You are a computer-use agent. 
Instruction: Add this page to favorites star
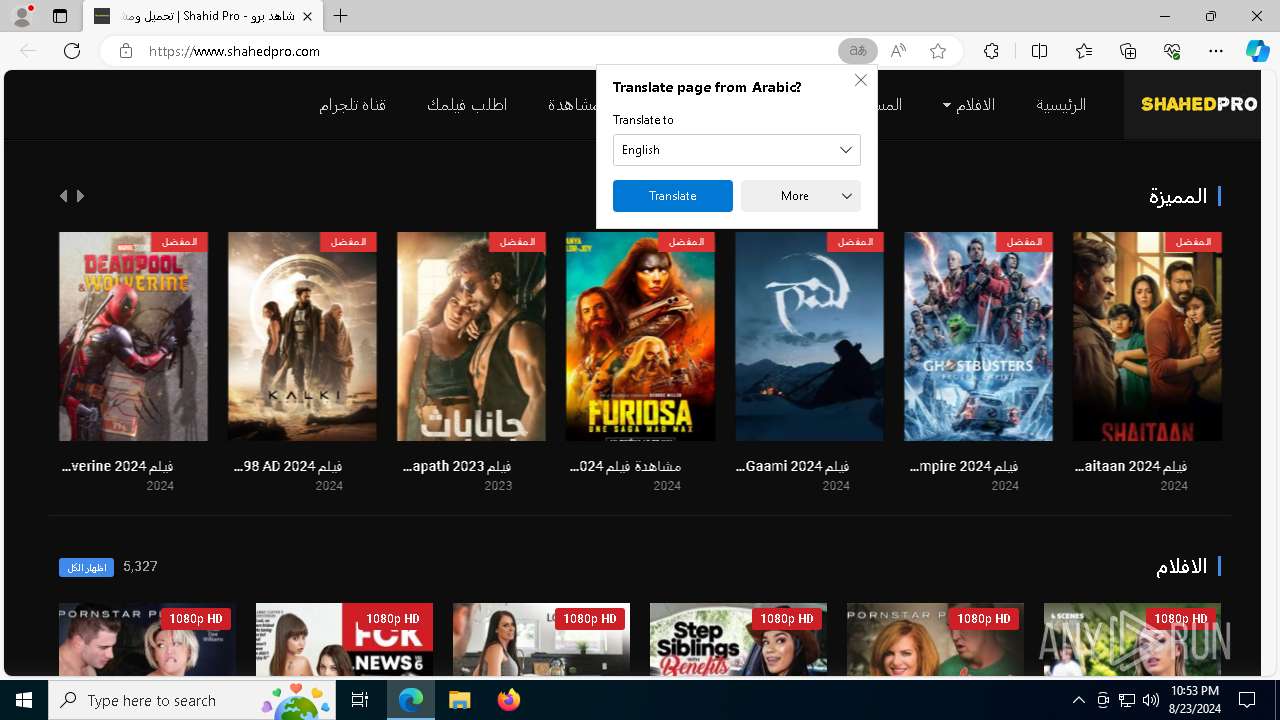pos(938,51)
